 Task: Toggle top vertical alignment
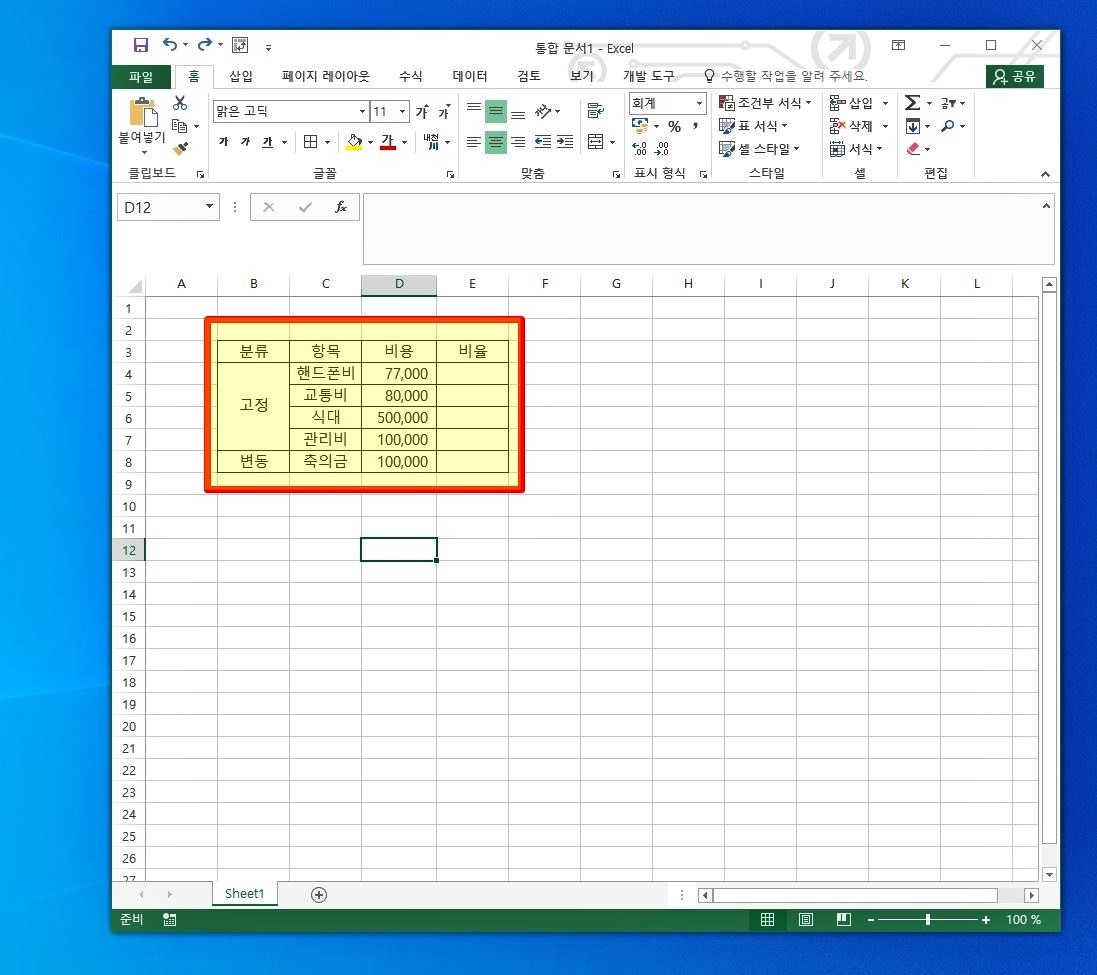coord(474,111)
